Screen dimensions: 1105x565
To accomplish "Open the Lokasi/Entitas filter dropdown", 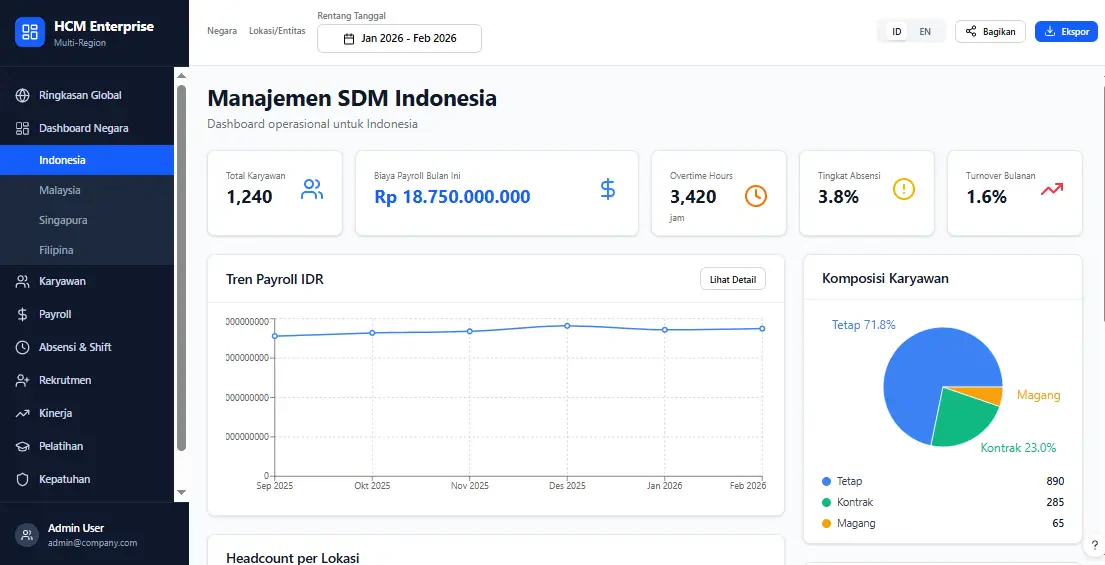I will coord(277,31).
